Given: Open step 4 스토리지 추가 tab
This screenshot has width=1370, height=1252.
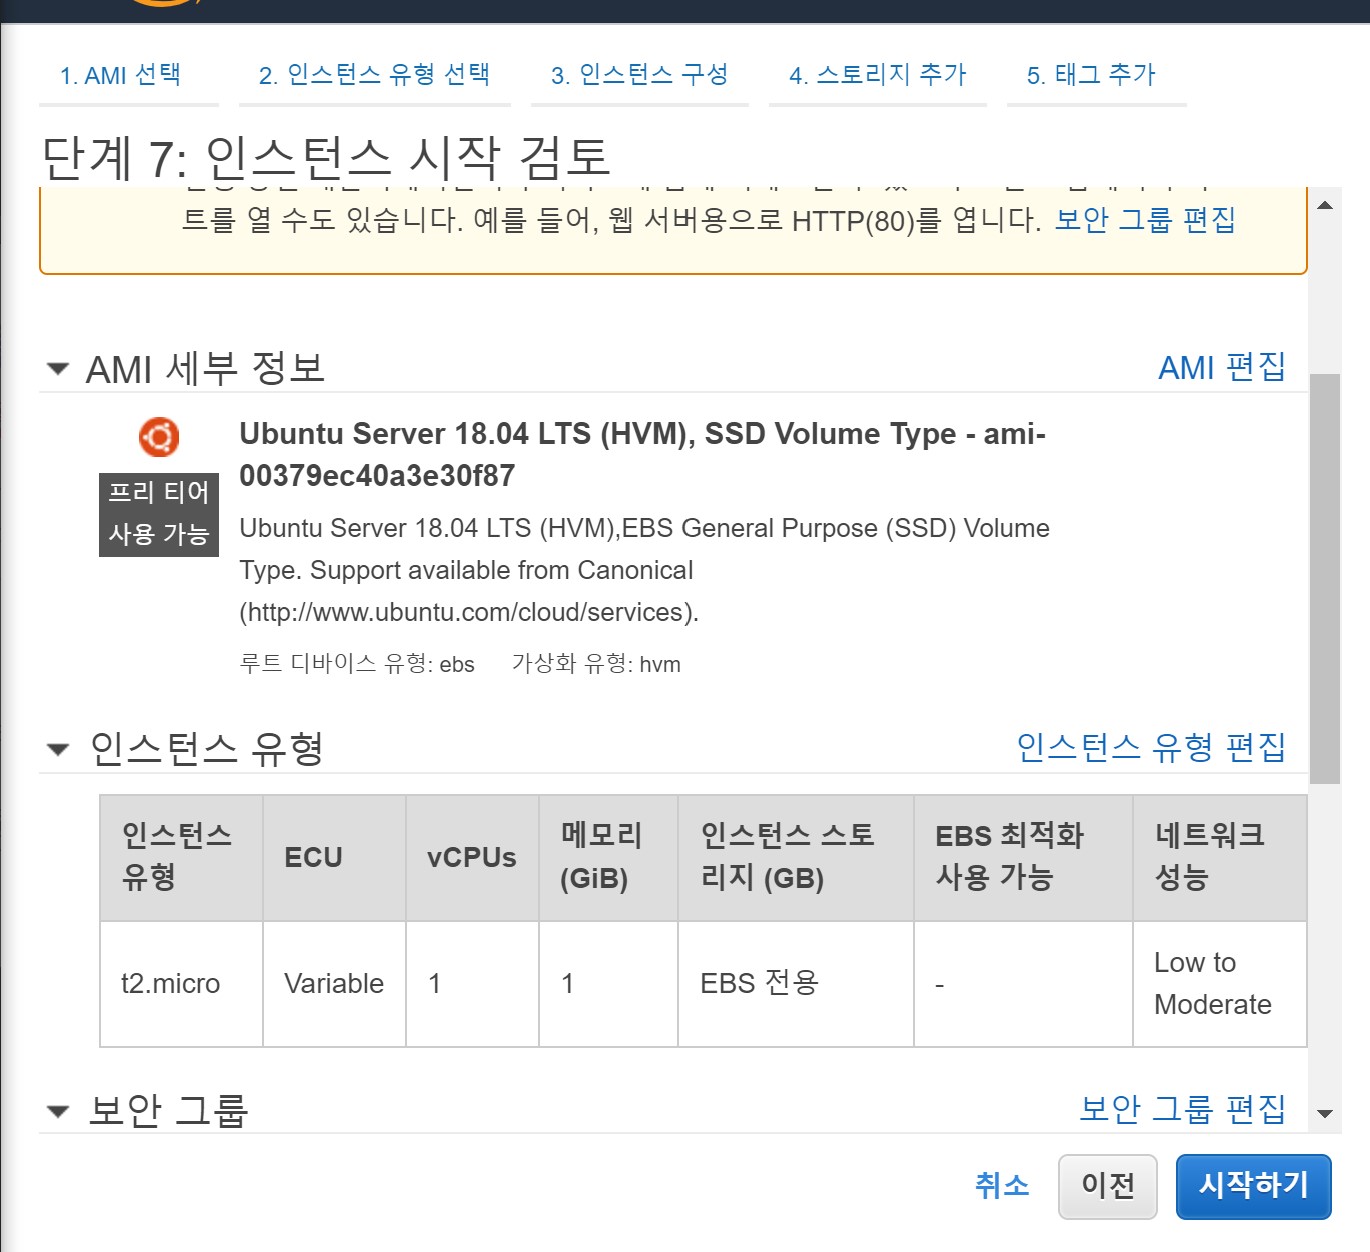Looking at the screenshot, I should coord(877,75).
